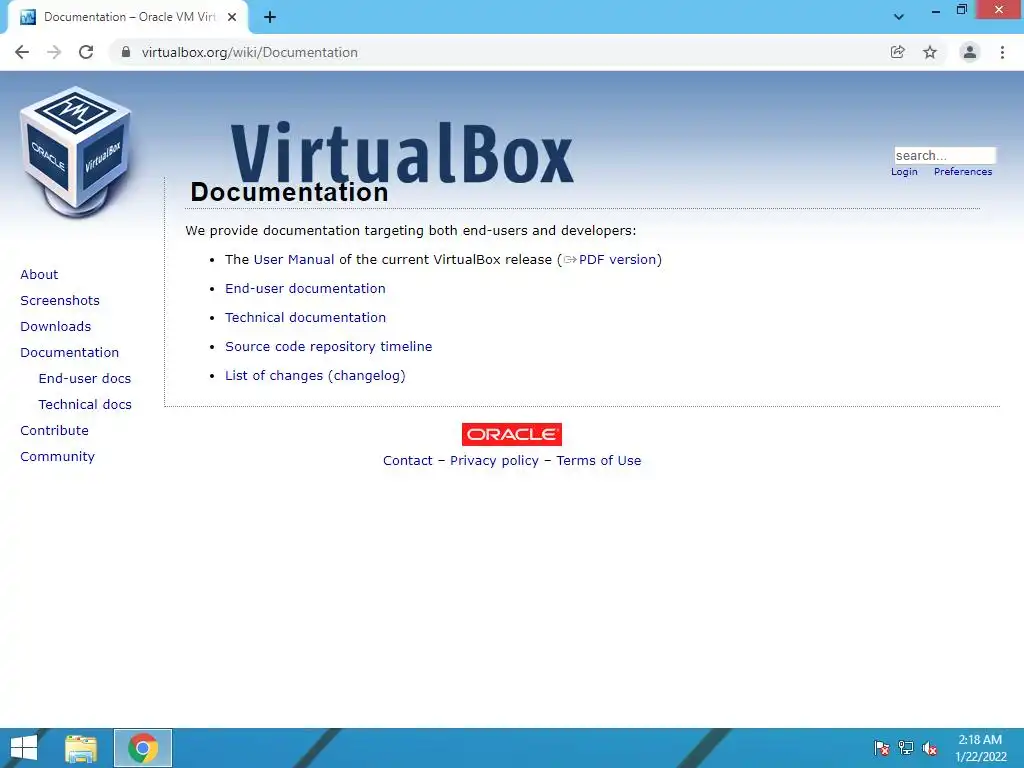This screenshot has height=768, width=1024.
Task: Open List of changes (changelog) link
Action: pos(315,376)
